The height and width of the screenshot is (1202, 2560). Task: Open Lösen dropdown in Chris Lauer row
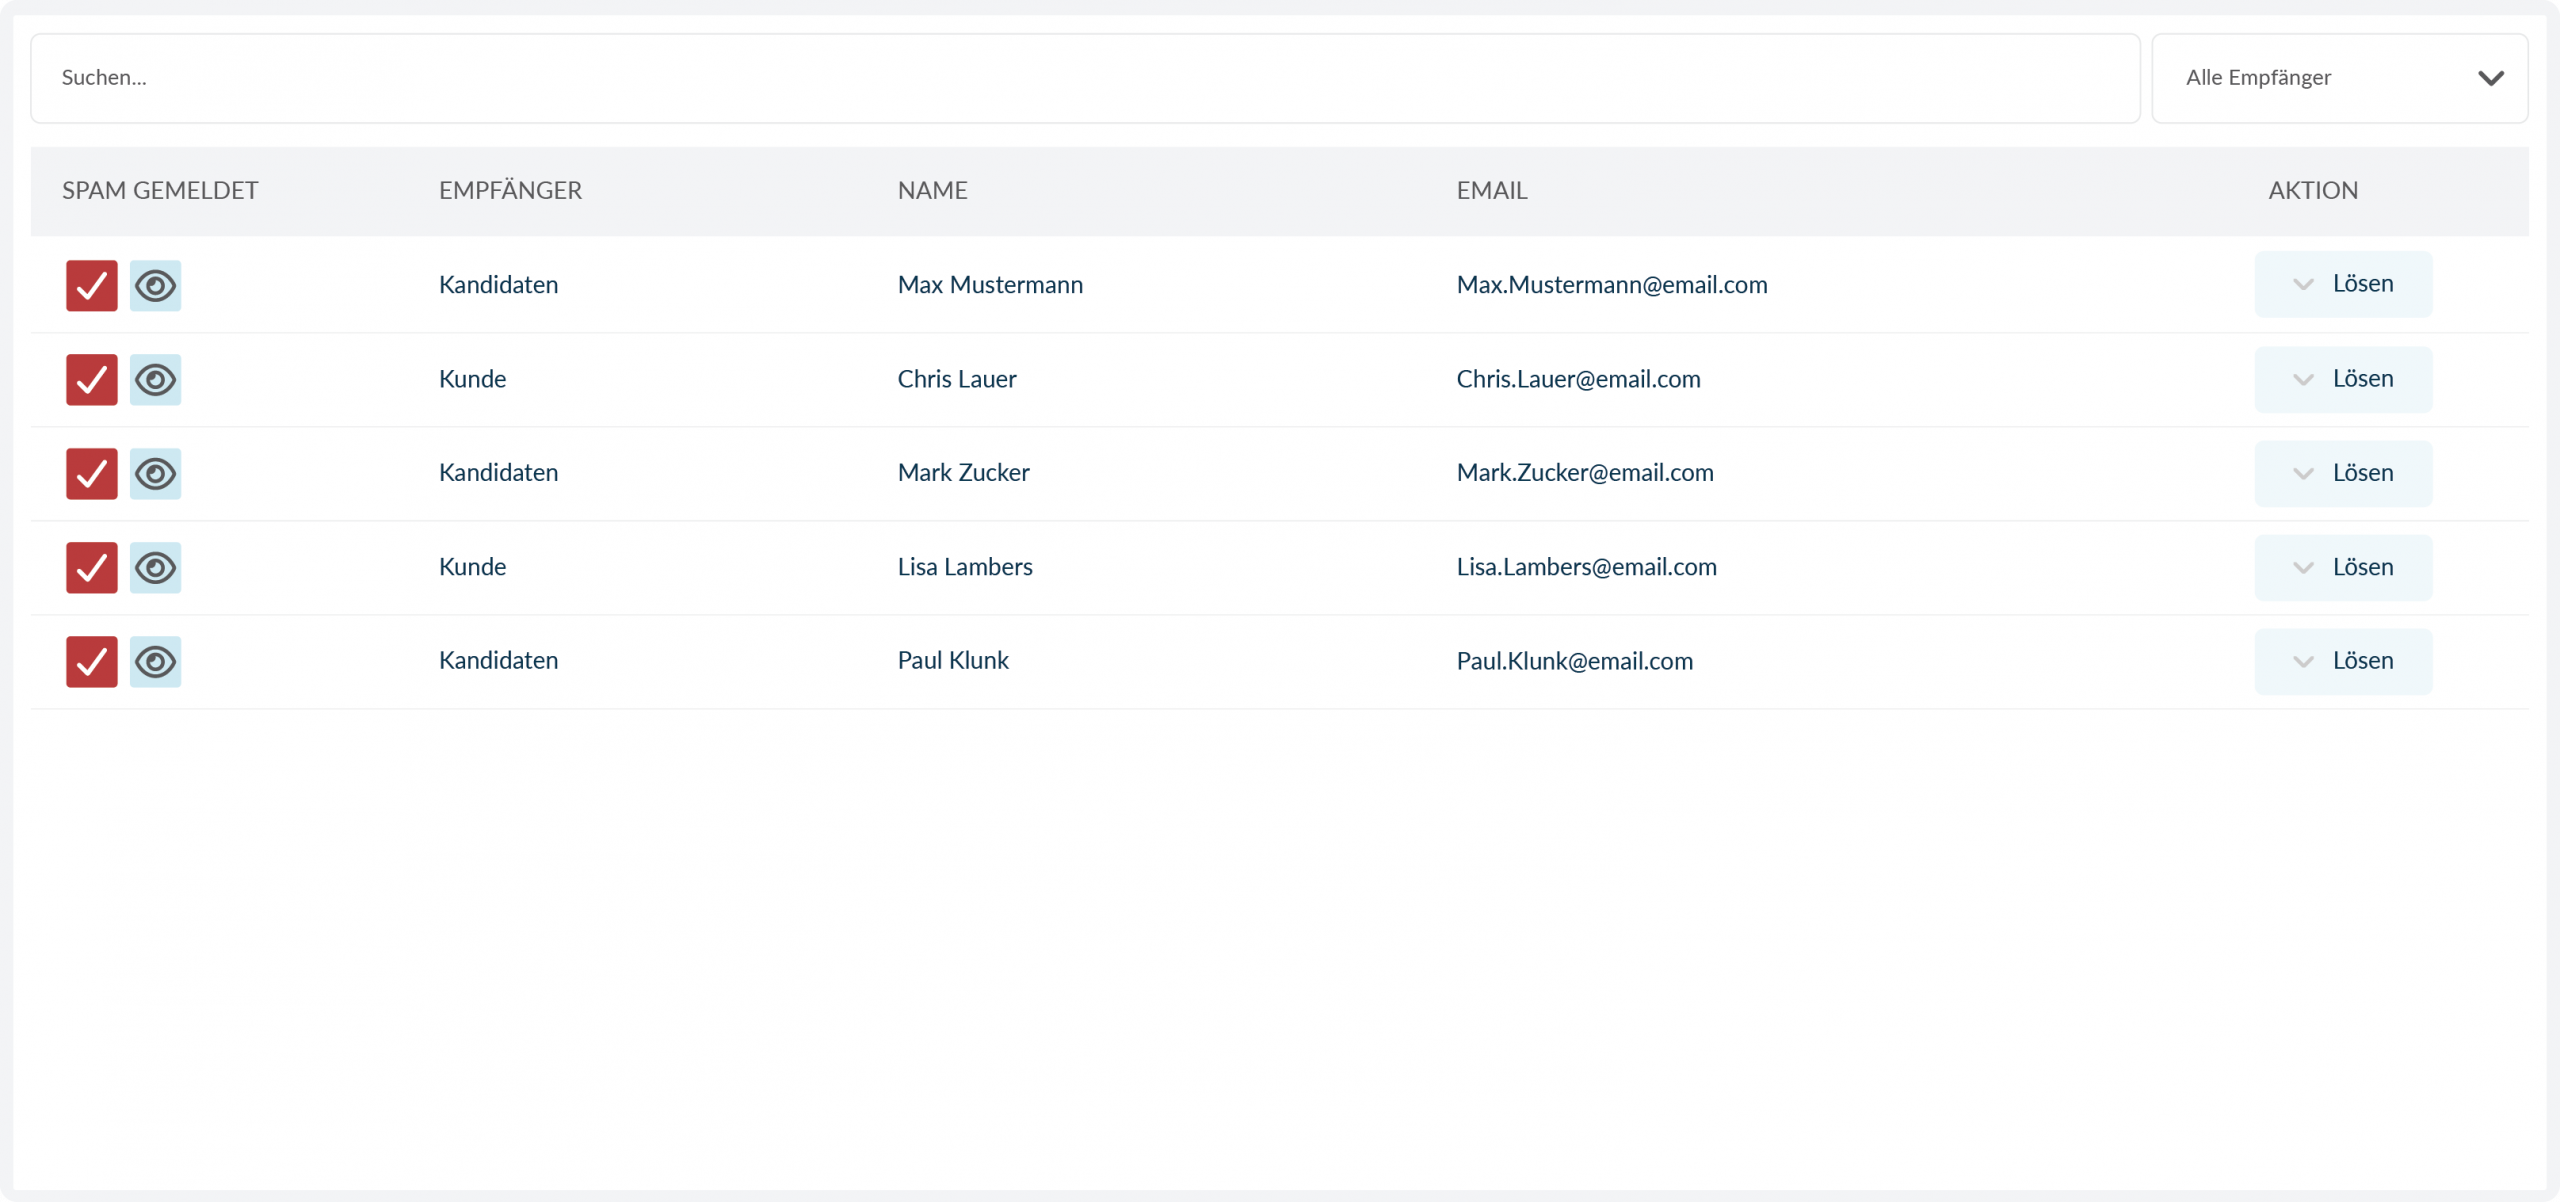tap(2342, 379)
